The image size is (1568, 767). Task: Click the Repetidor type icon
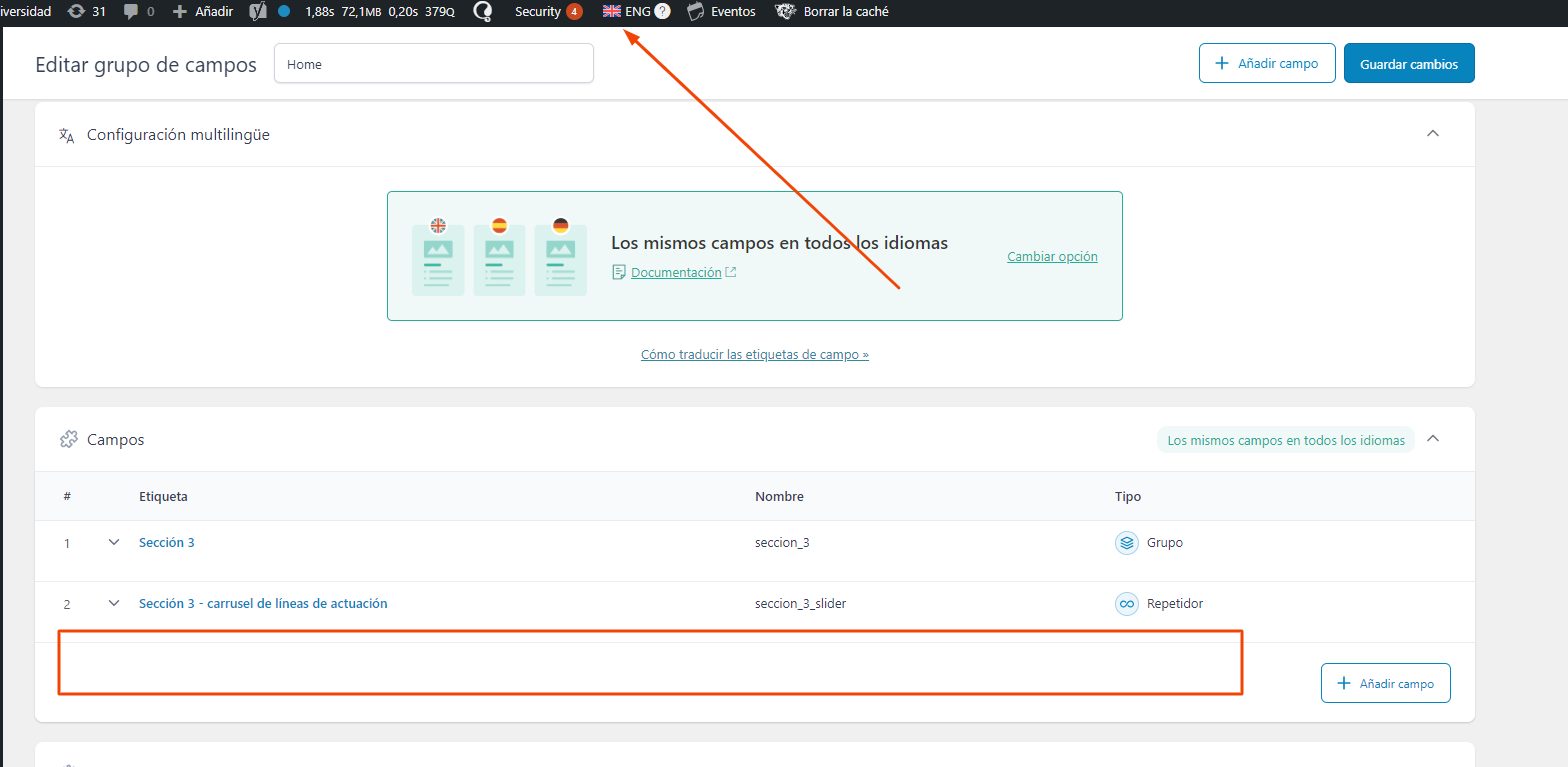[x=1127, y=604]
